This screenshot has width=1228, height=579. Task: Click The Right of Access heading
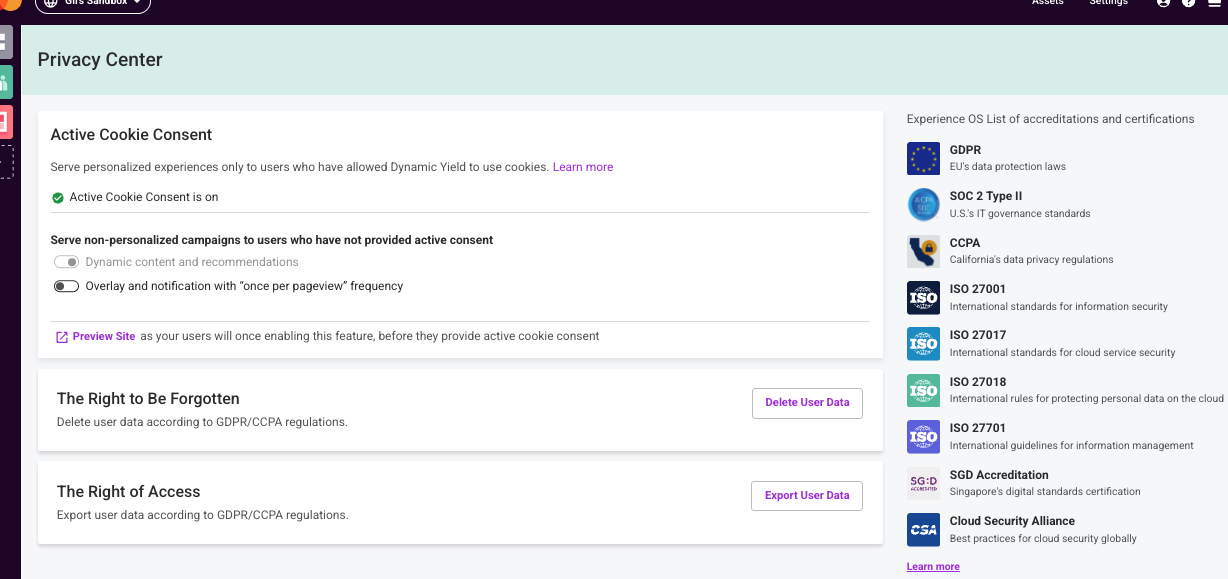(x=128, y=492)
